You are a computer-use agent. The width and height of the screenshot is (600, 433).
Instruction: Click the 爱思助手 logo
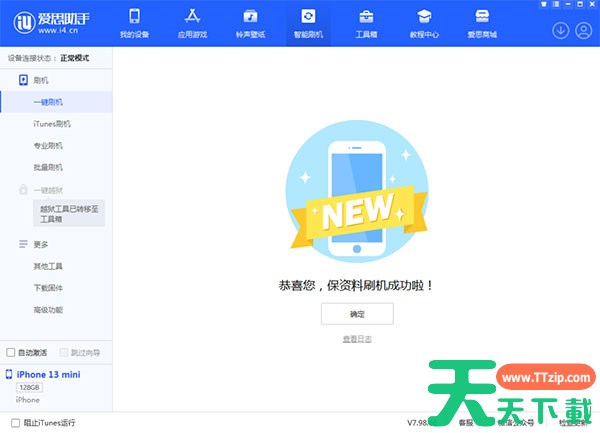pyautogui.click(x=51, y=23)
